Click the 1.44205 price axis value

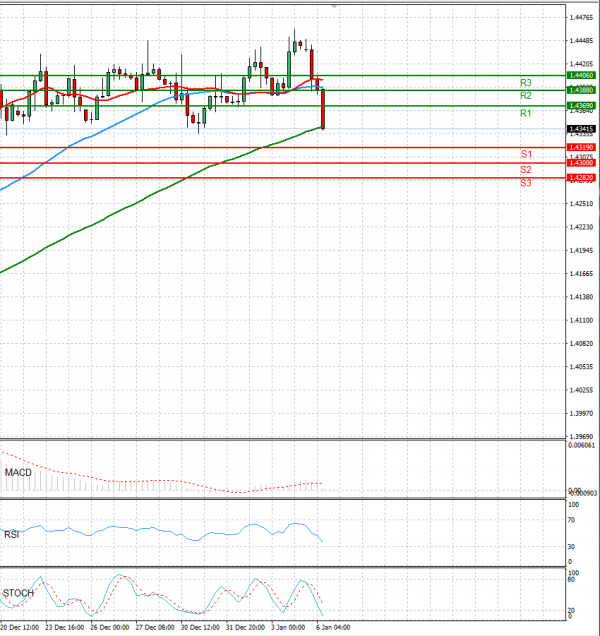(581, 64)
